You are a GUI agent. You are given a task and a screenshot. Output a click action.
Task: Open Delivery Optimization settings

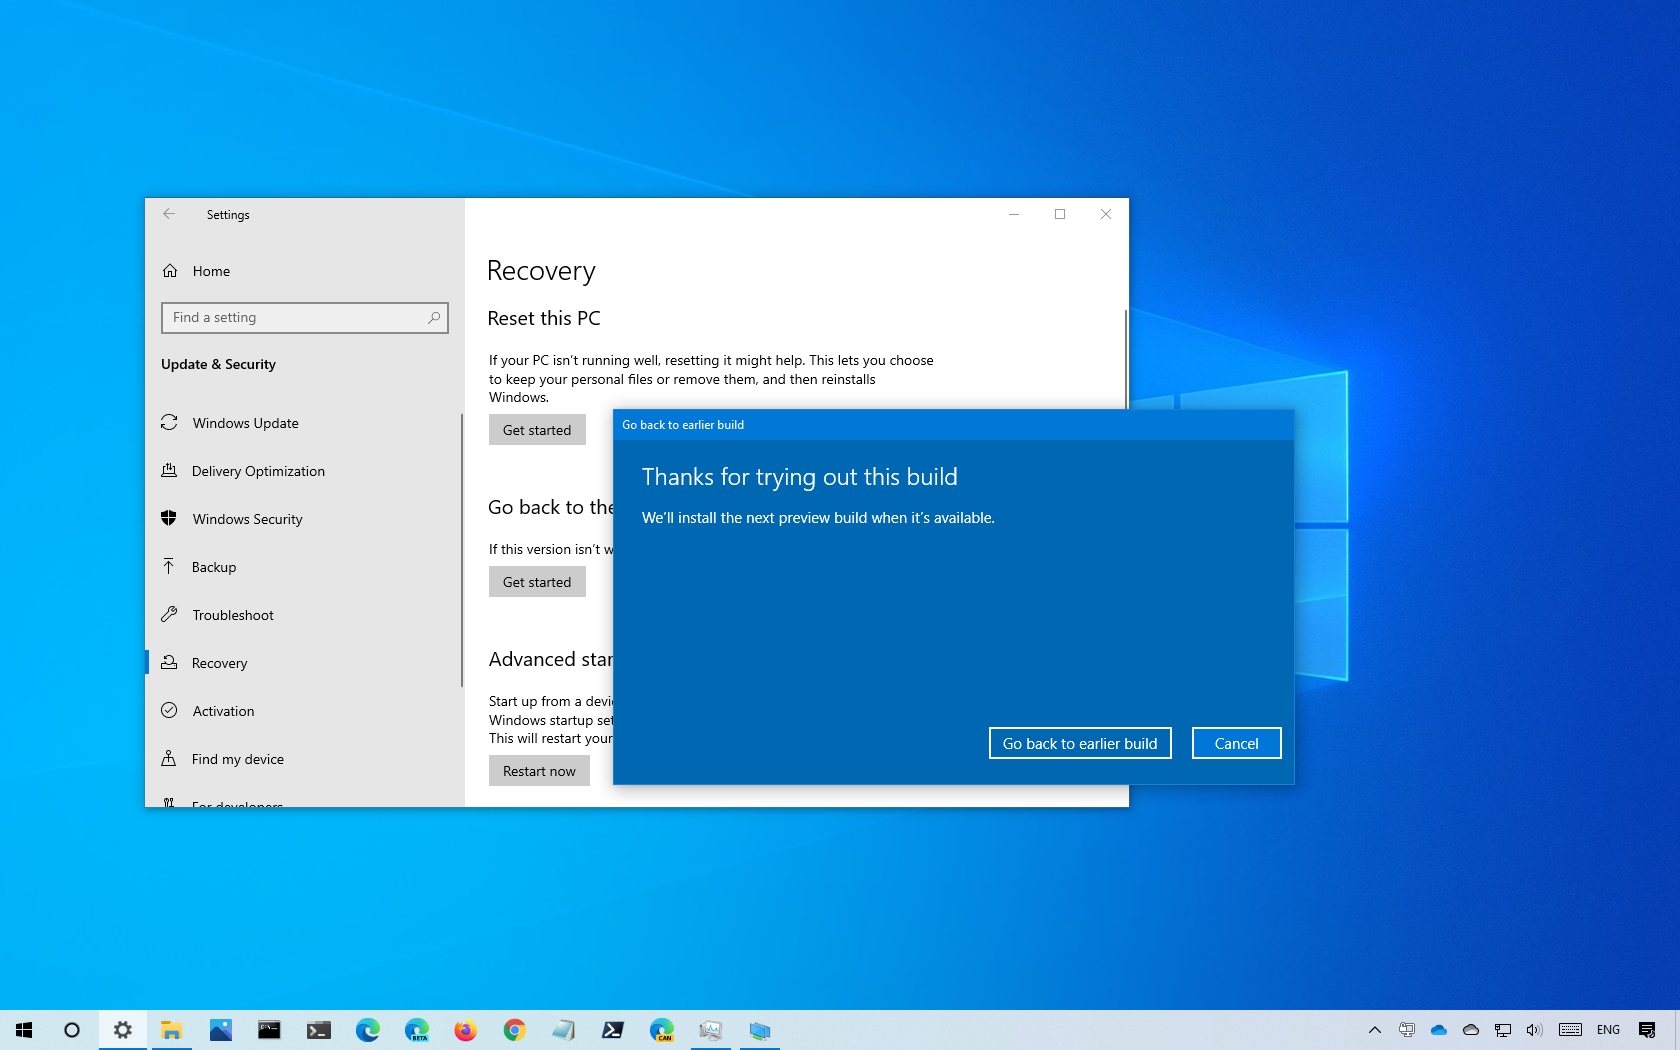258,471
